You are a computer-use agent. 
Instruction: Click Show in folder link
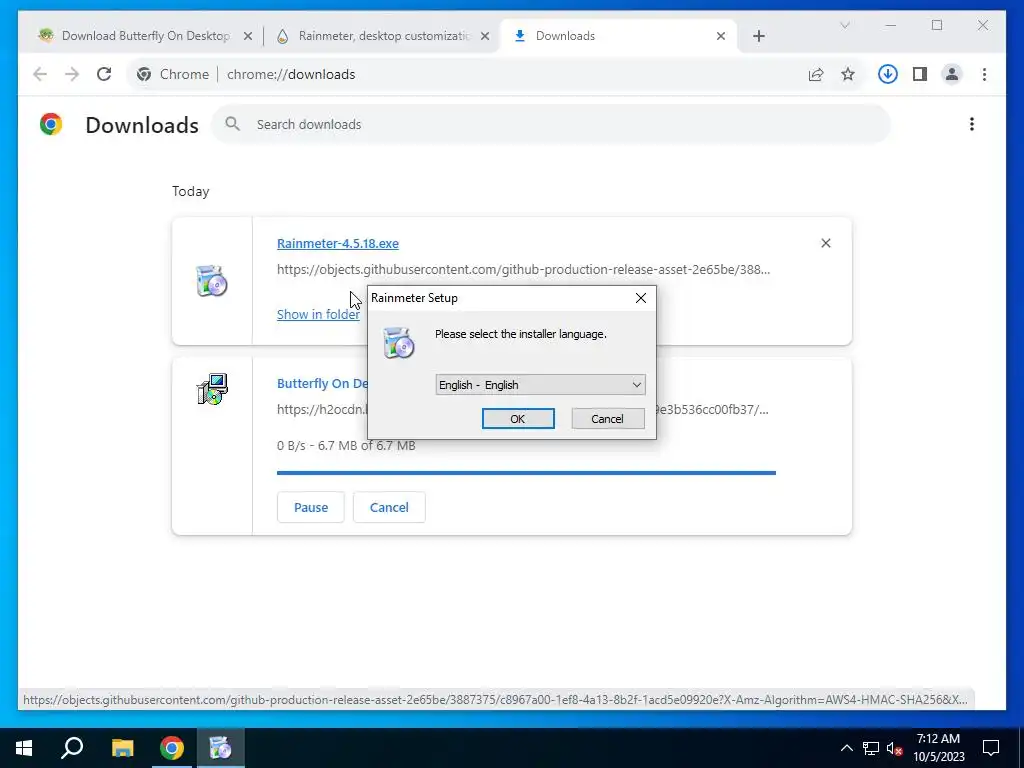(x=318, y=314)
